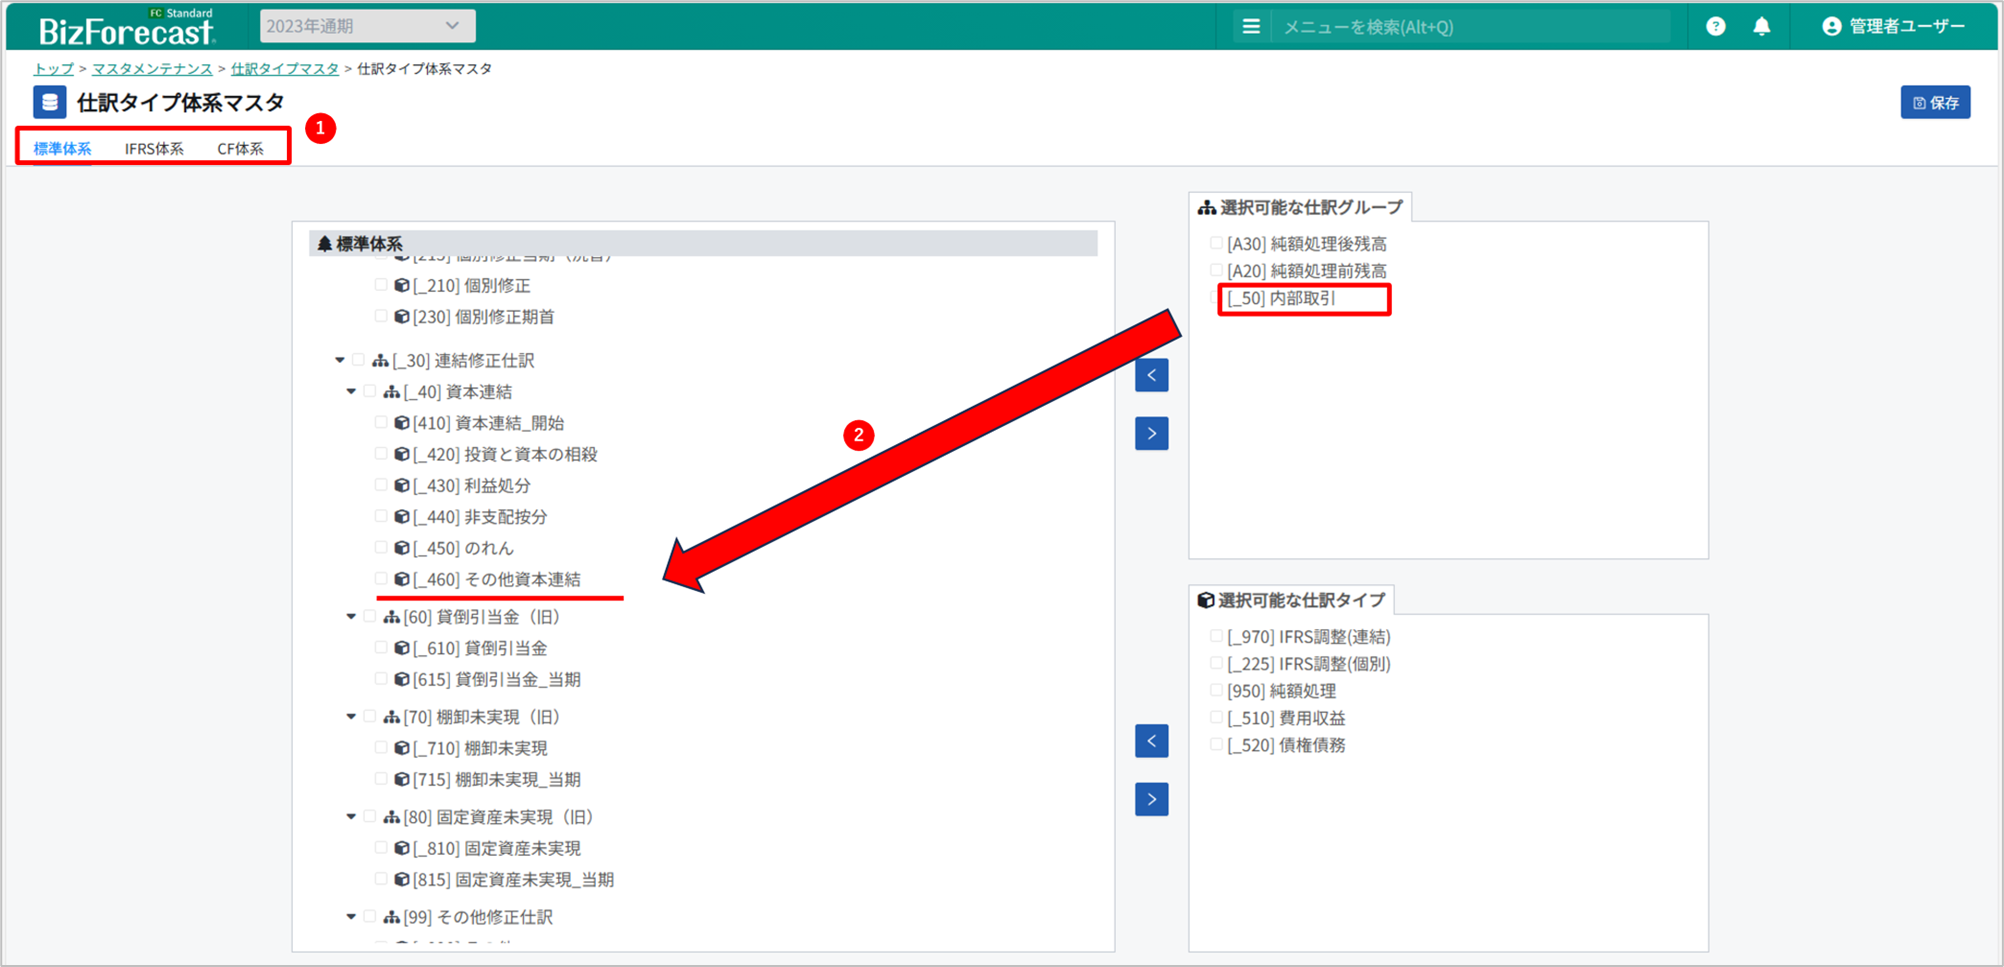Viewport: 2004px width, 967px height.
Task: Click left arrow to add journal group
Action: point(1151,376)
